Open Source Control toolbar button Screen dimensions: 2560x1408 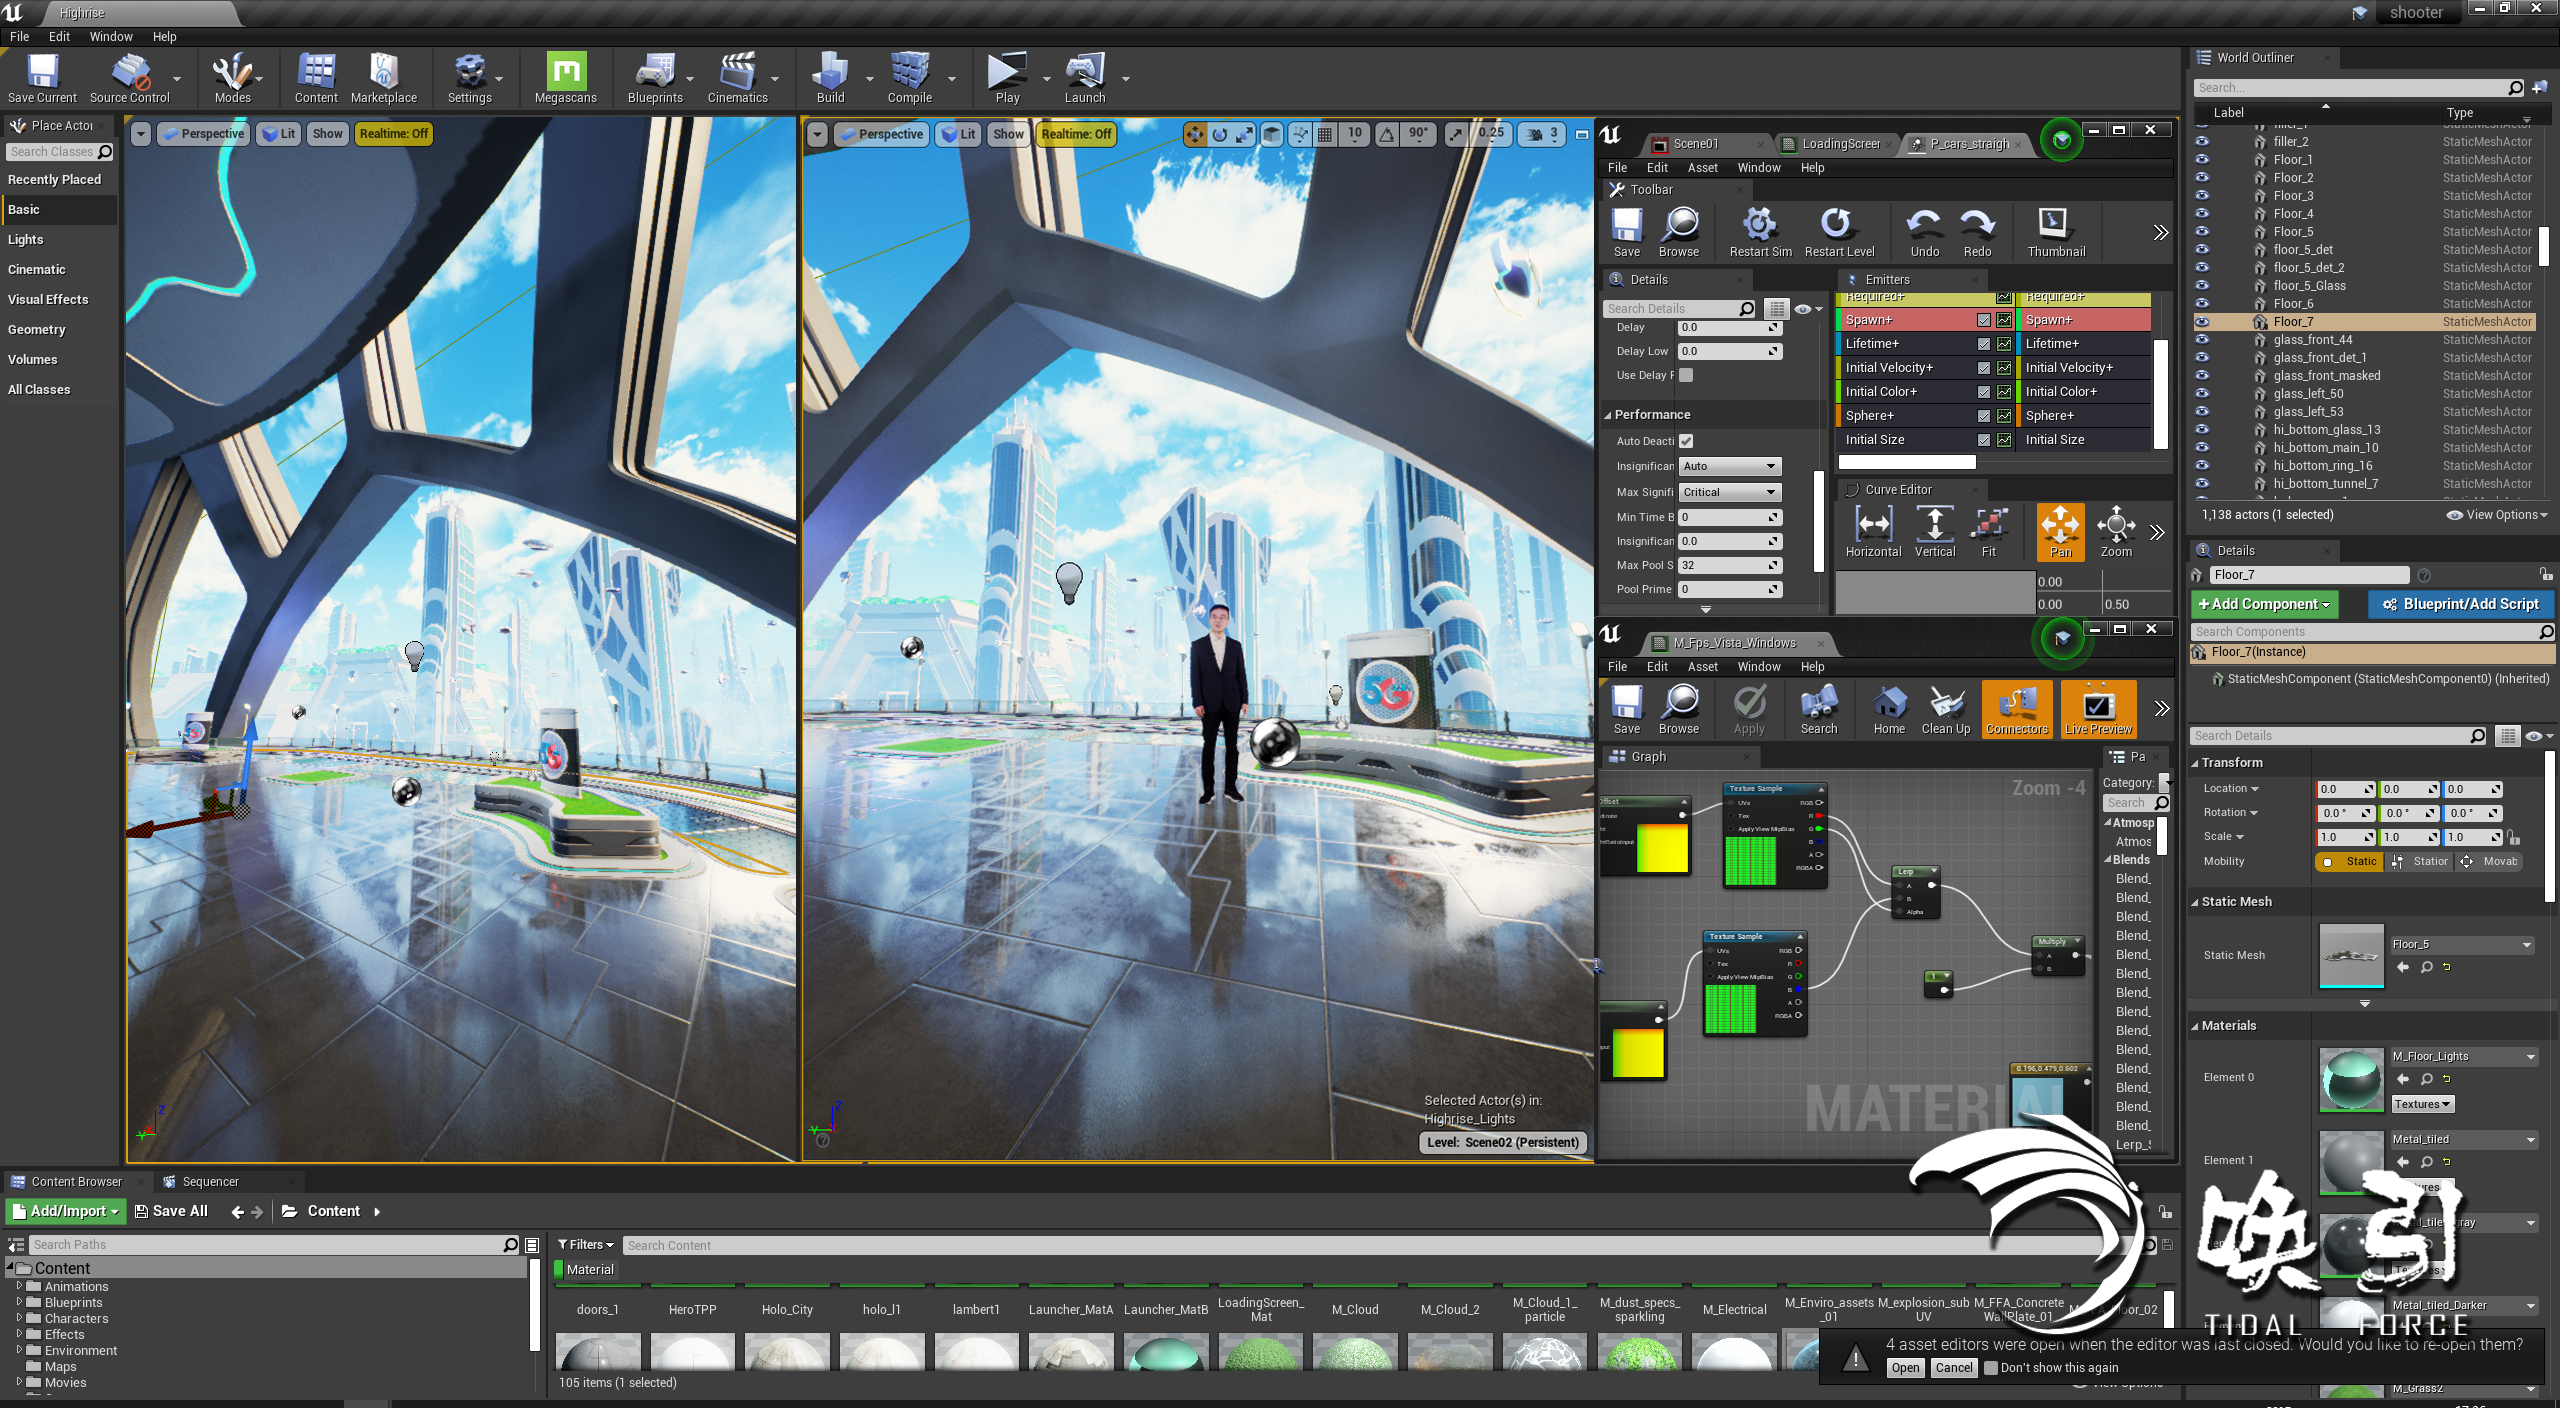[x=130, y=78]
